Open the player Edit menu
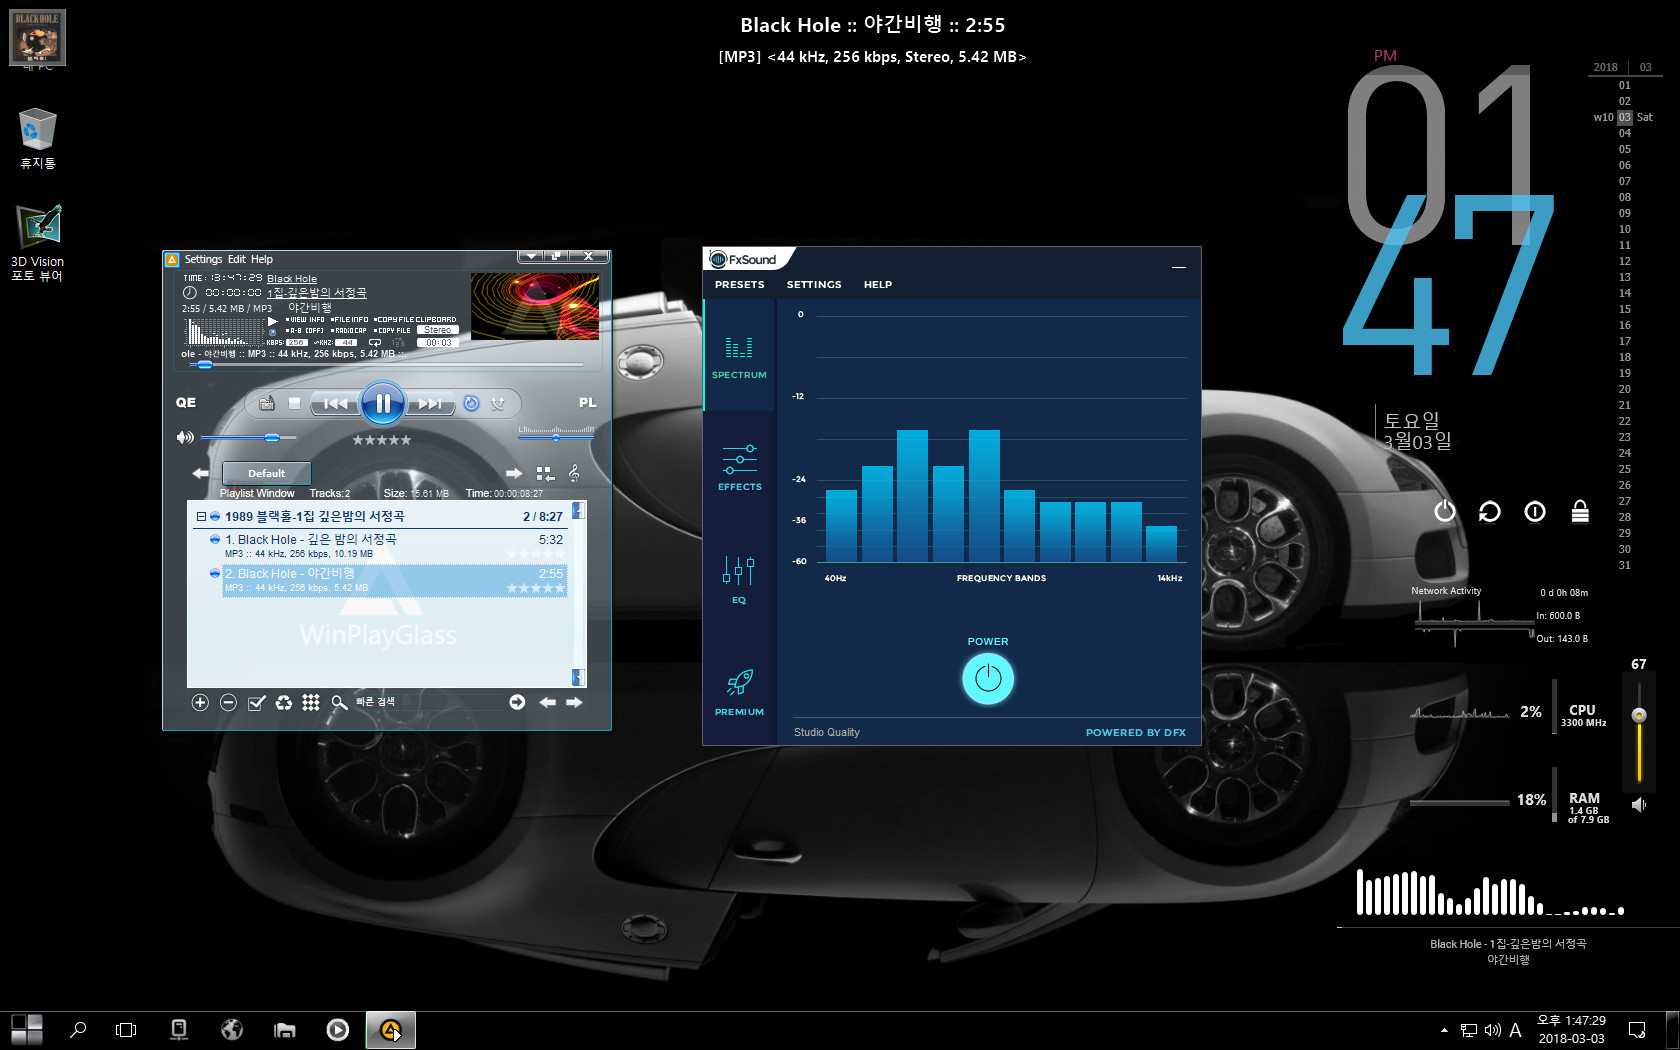The image size is (1680, 1050). (237, 259)
